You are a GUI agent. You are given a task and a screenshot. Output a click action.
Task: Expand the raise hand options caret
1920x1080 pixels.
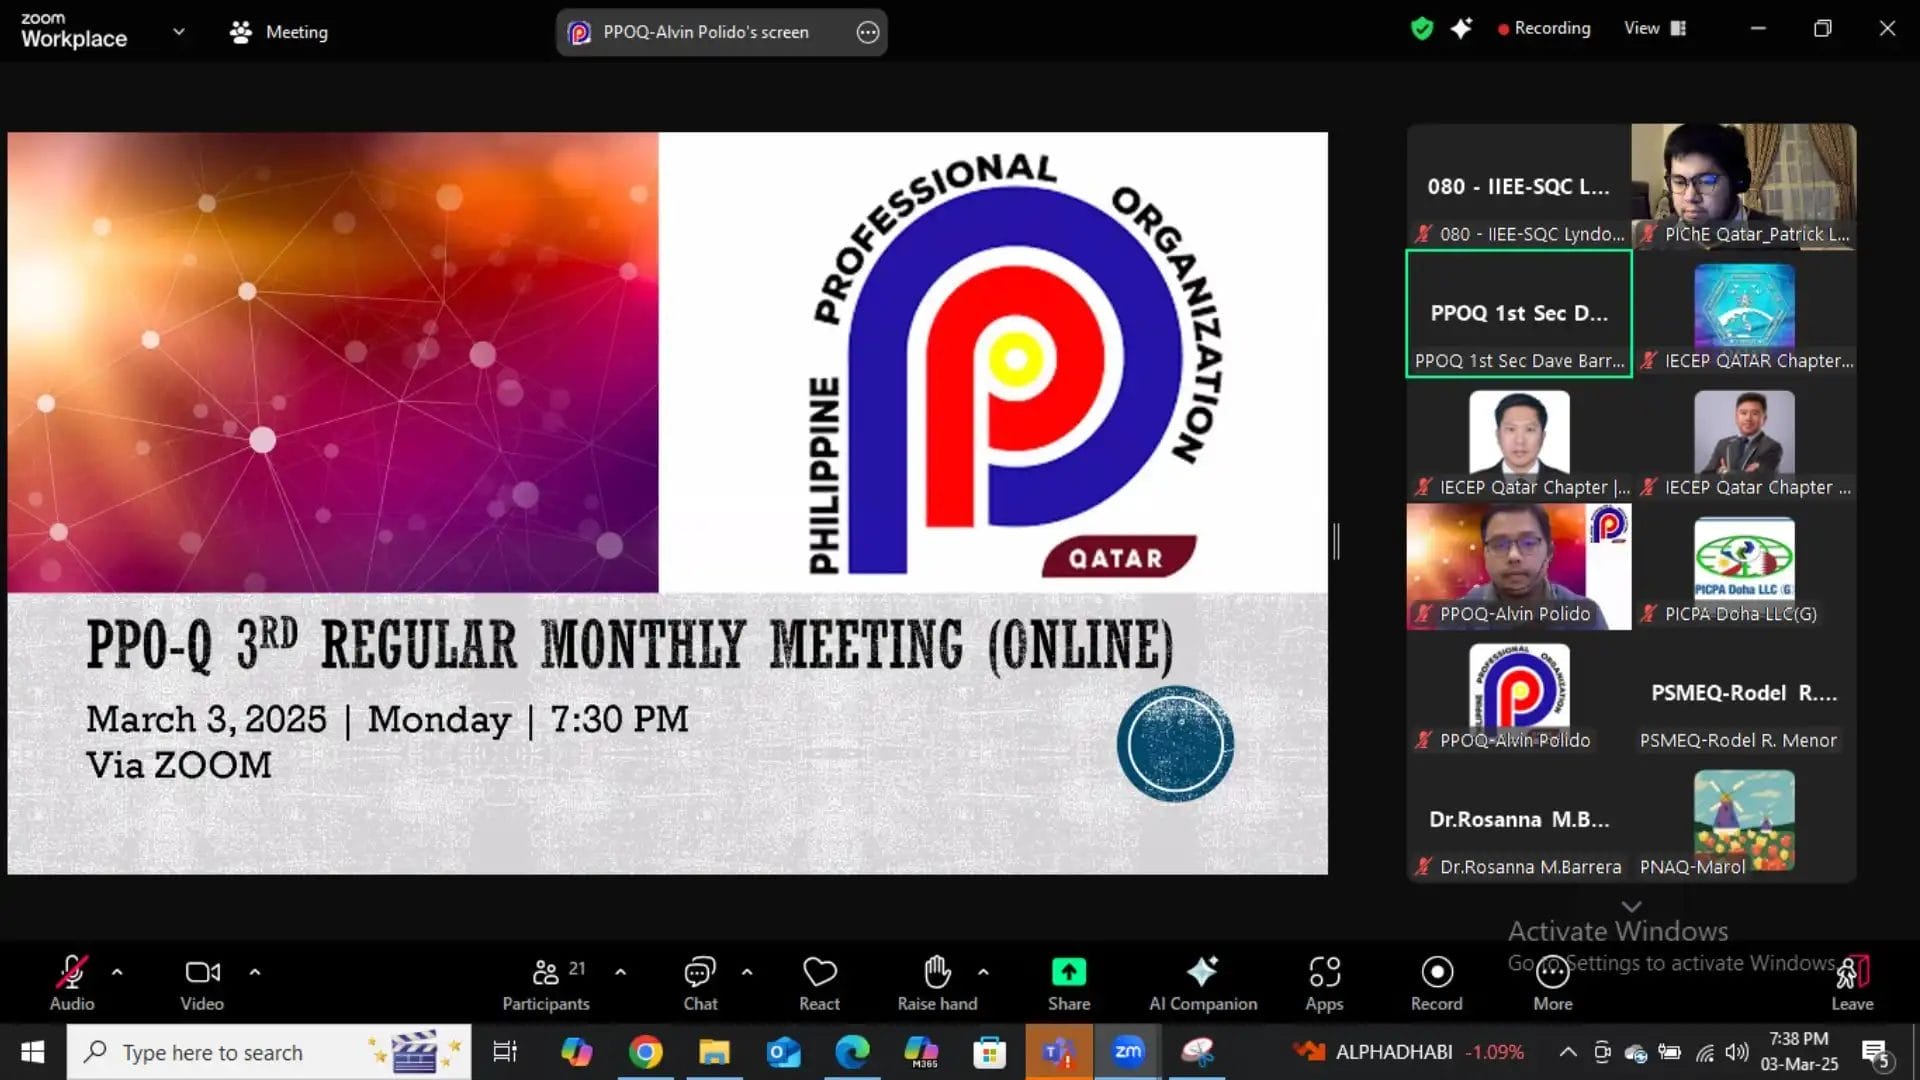(x=983, y=971)
